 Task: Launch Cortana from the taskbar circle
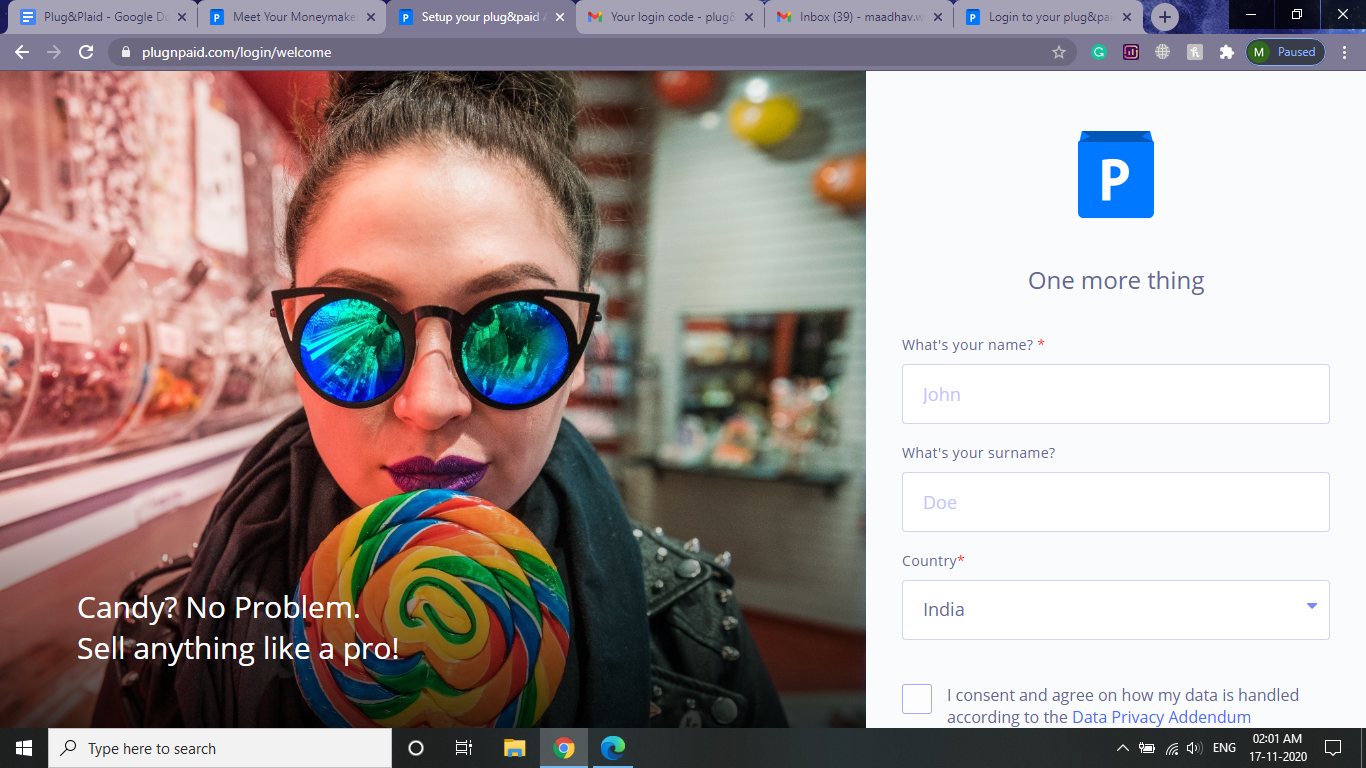(416, 748)
